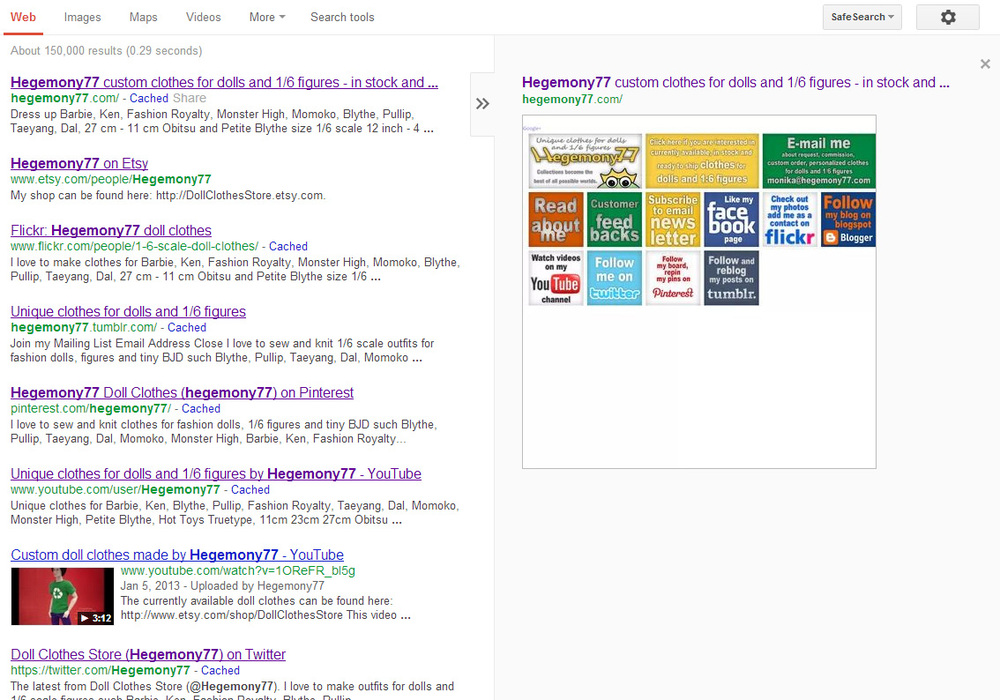Click the pinterest.com/hegemony77/ URL text
1000x700 pixels.
[x=91, y=409]
